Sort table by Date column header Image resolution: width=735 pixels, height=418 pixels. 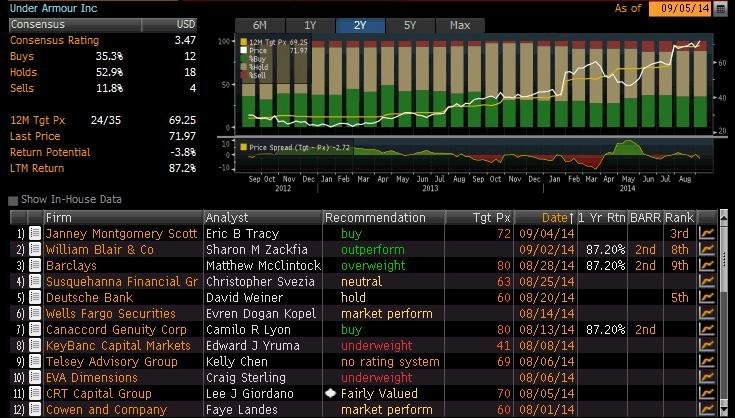[x=545, y=217]
